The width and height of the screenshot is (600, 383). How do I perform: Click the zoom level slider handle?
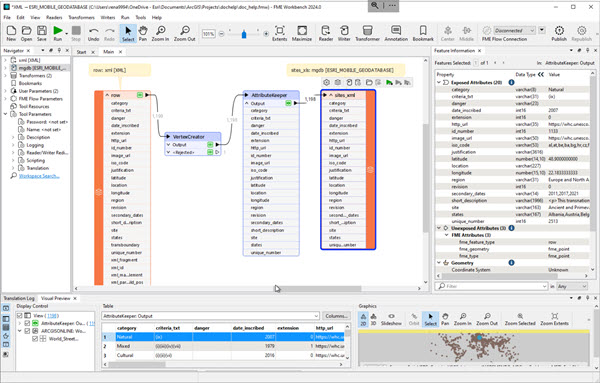(x=244, y=34)
